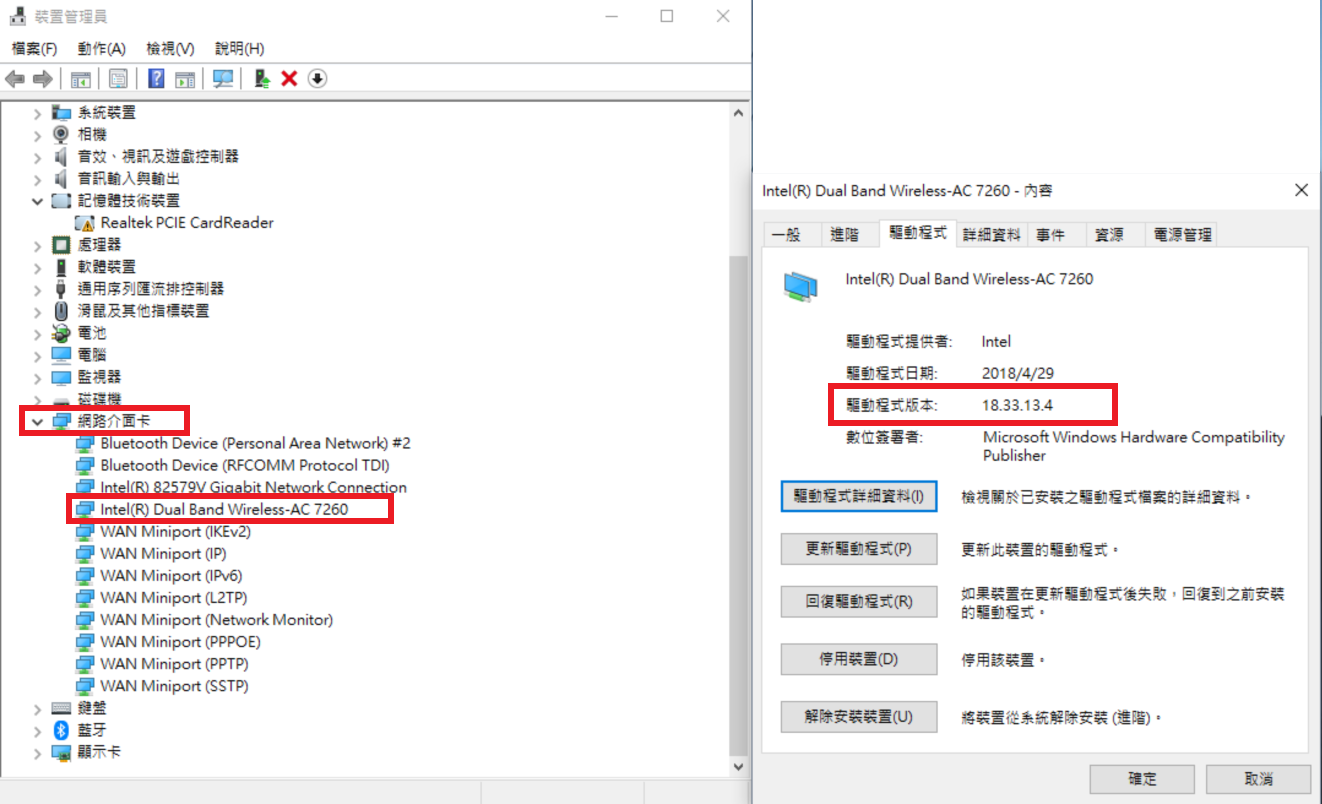Click the 相機 camera category icon
This screenshot has width=1322, height=804.
61,134
